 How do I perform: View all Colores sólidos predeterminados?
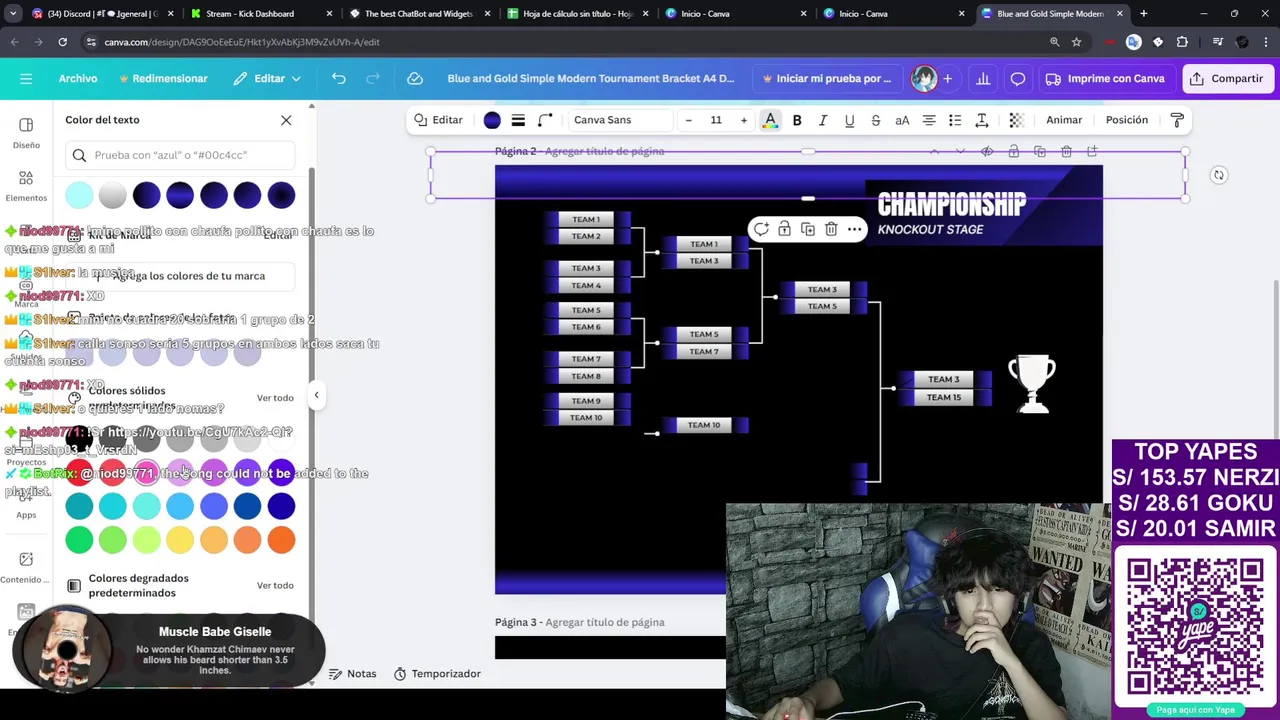[275, 398]
